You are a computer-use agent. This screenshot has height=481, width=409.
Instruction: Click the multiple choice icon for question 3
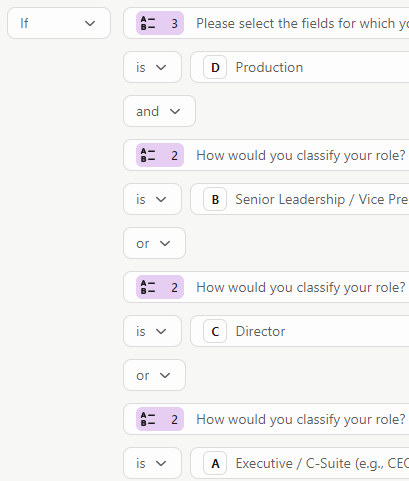pos(160,23)
